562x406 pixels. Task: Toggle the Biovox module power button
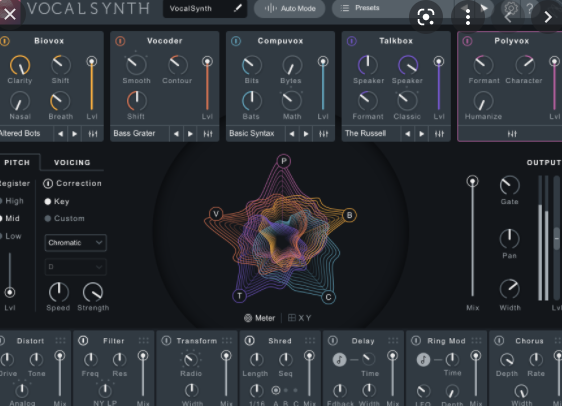[x=5, y=41]
